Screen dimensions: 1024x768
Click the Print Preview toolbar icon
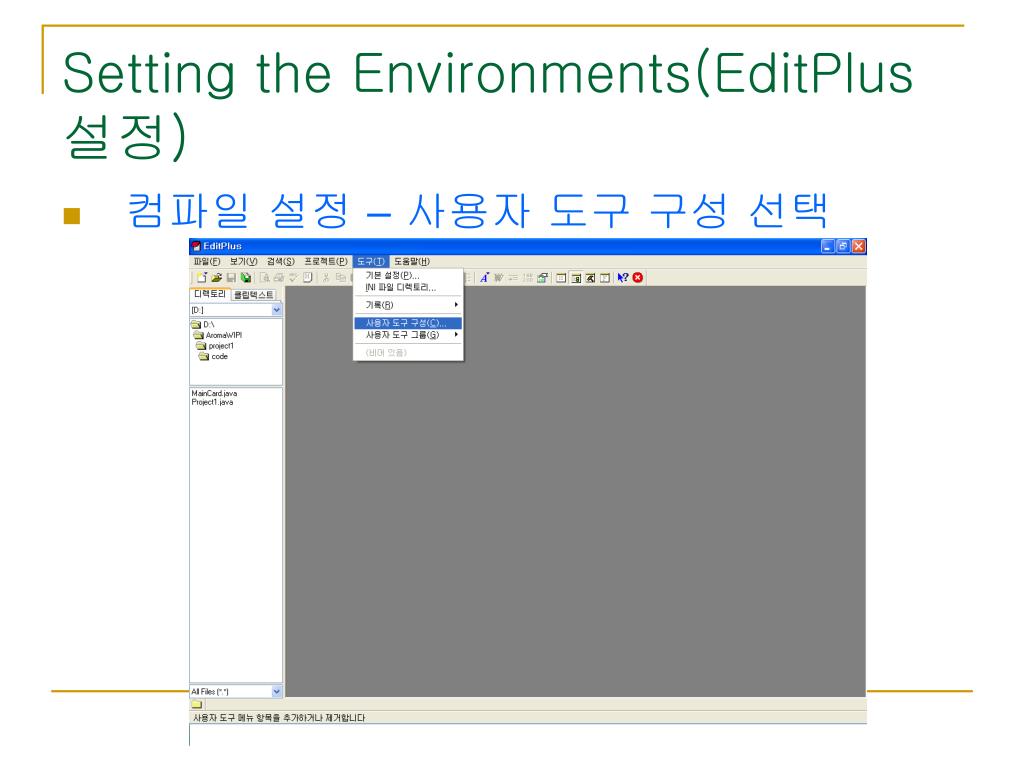(x=266, y=278)
